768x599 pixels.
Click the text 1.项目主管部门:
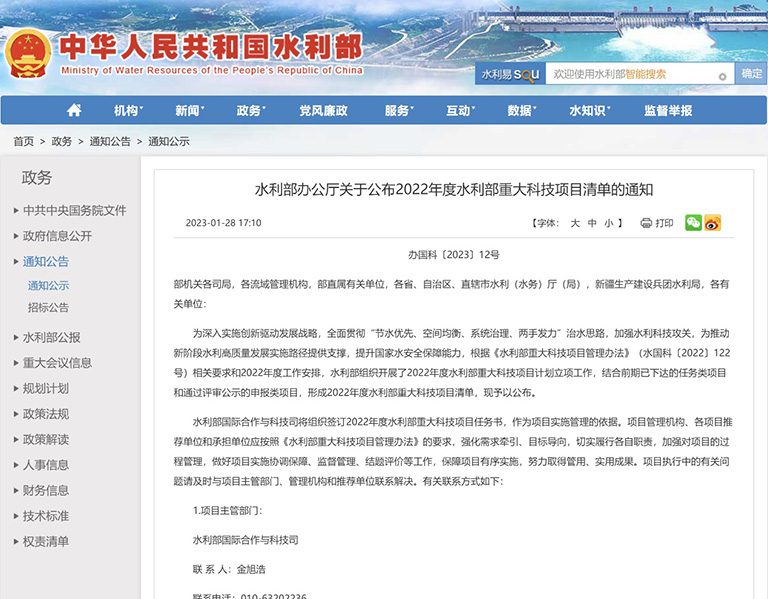pyautogui.click(x=228, y=511)
